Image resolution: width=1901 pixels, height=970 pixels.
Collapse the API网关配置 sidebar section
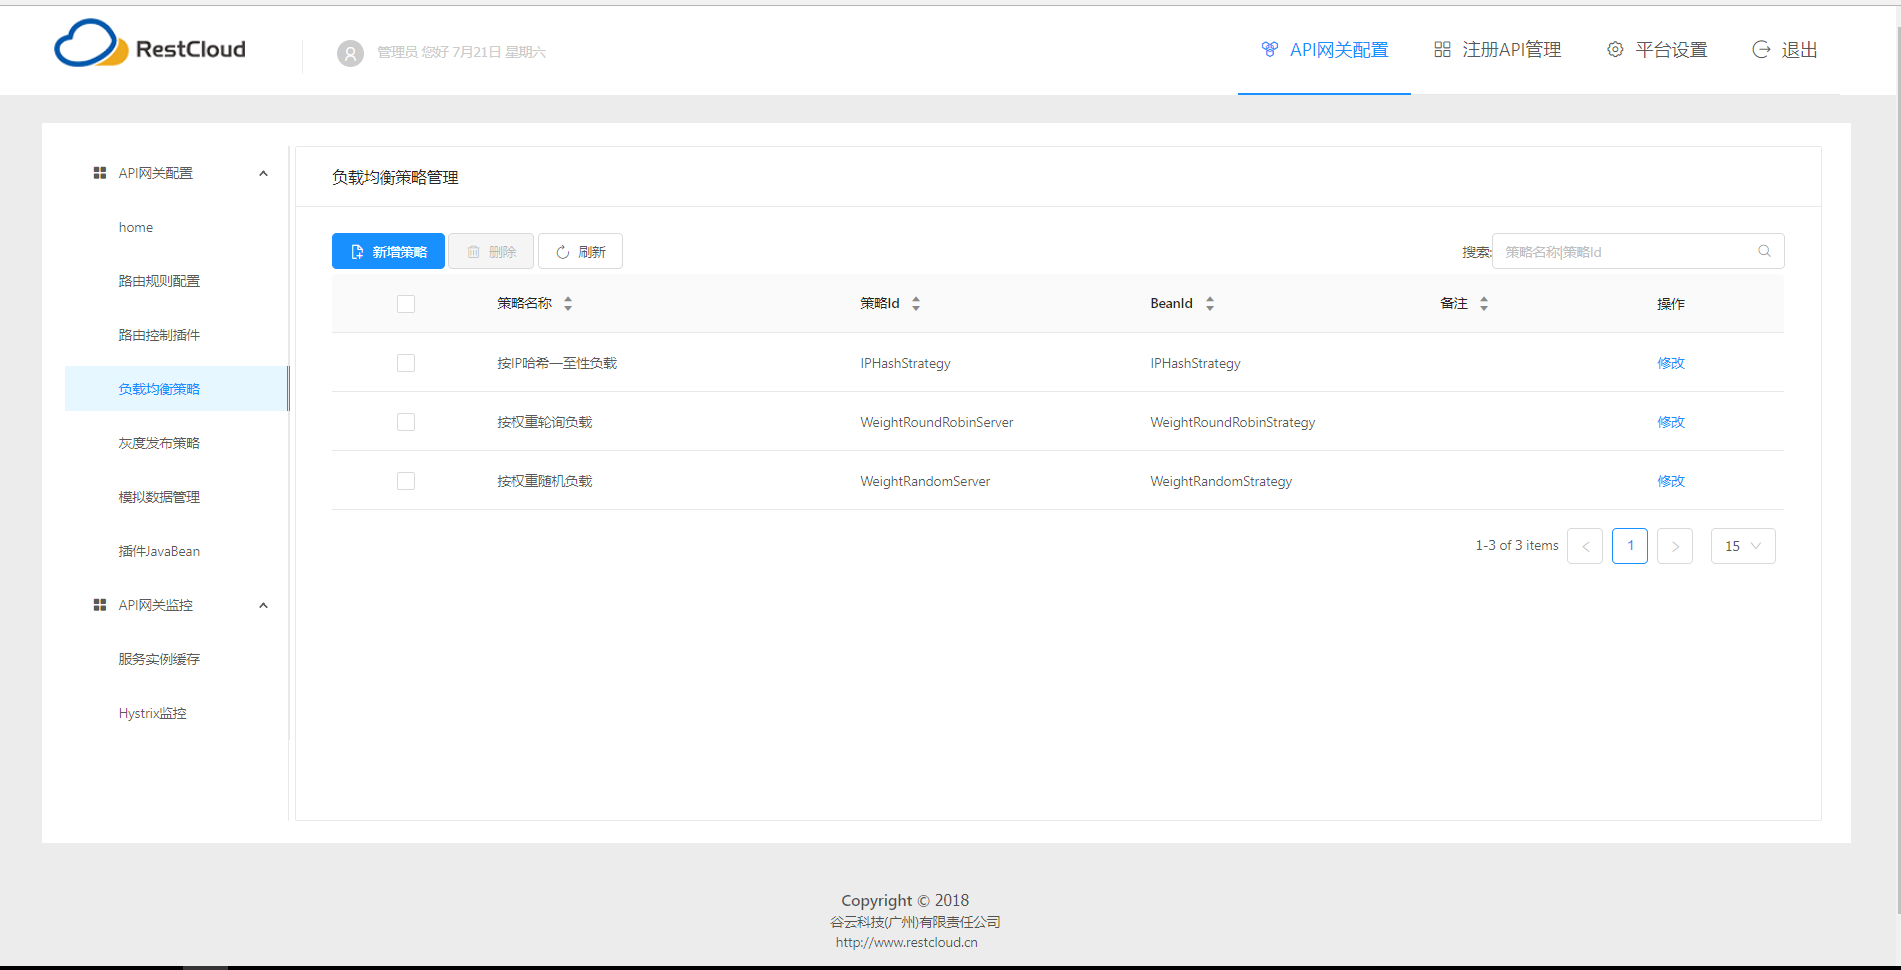click(x=263, y=172)
